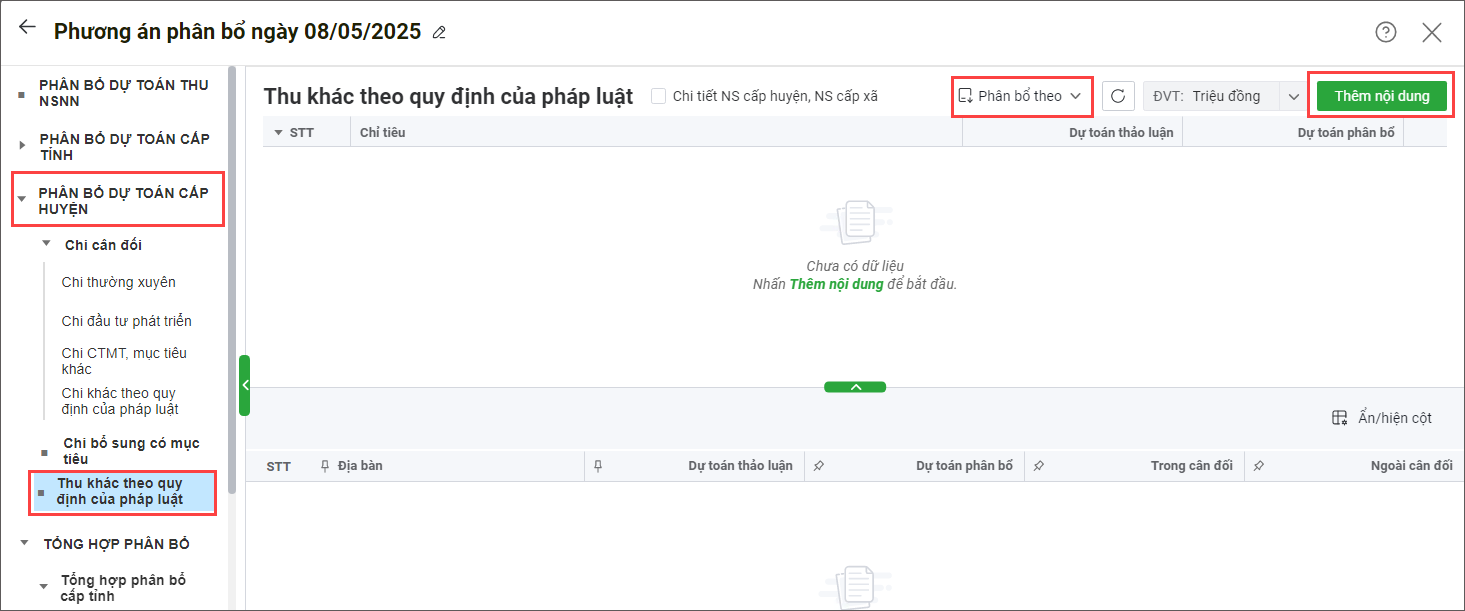This screenshot has width=1465, height=611.
Task: Open Ẩn/hiện cột column settings
Action: pyautogui.click(x=1382, y=418)
